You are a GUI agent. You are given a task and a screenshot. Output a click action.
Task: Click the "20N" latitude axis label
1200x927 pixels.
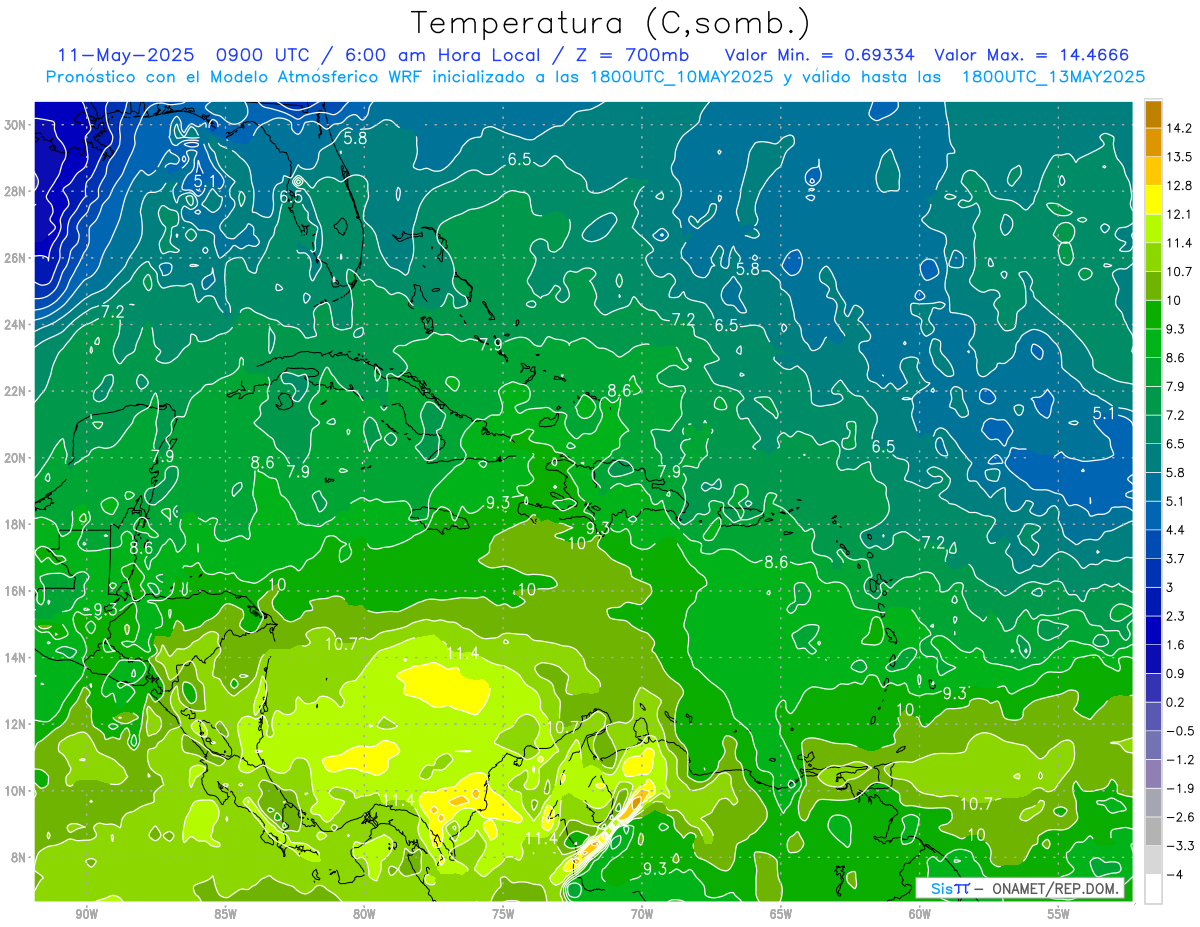(x=16, y=457)
